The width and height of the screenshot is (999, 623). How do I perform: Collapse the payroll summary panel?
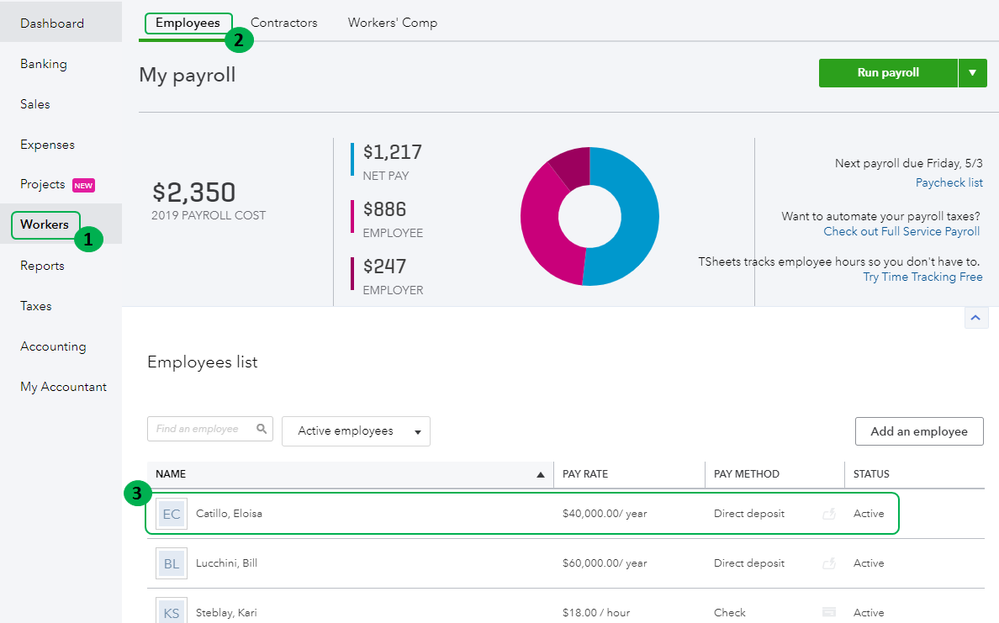click(976, 318)
